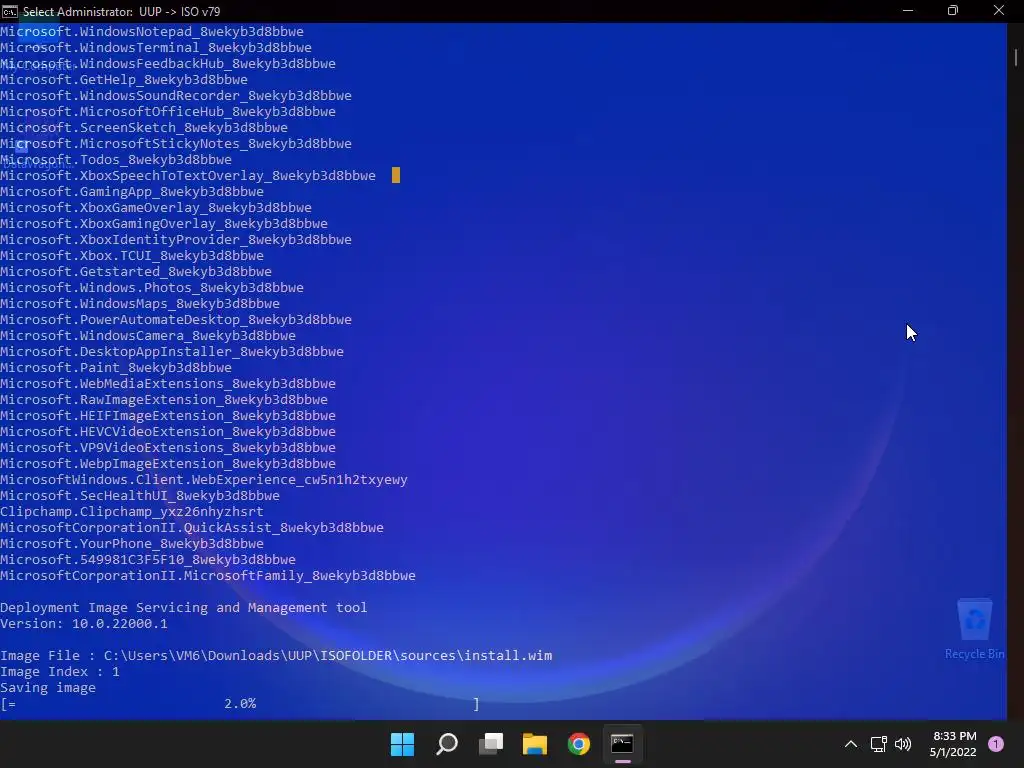Click the Deployment Image Servicing heading line
The image size is (1024, 768).
pyautogui.click(x=184, y=607)
